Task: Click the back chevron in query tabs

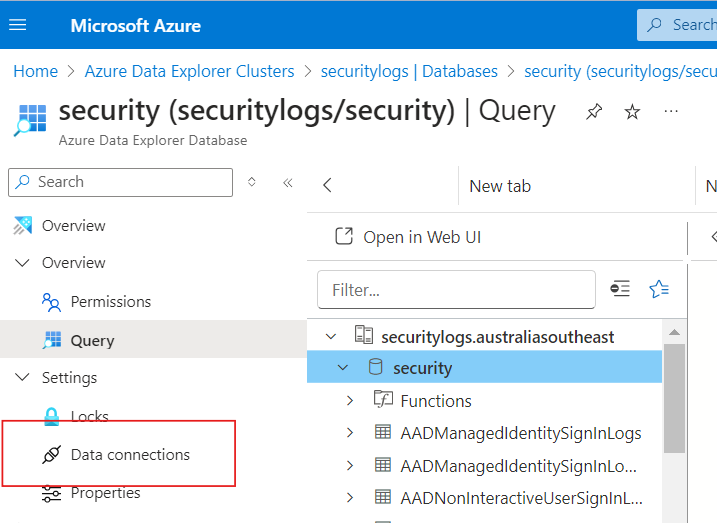Action: 327,185
